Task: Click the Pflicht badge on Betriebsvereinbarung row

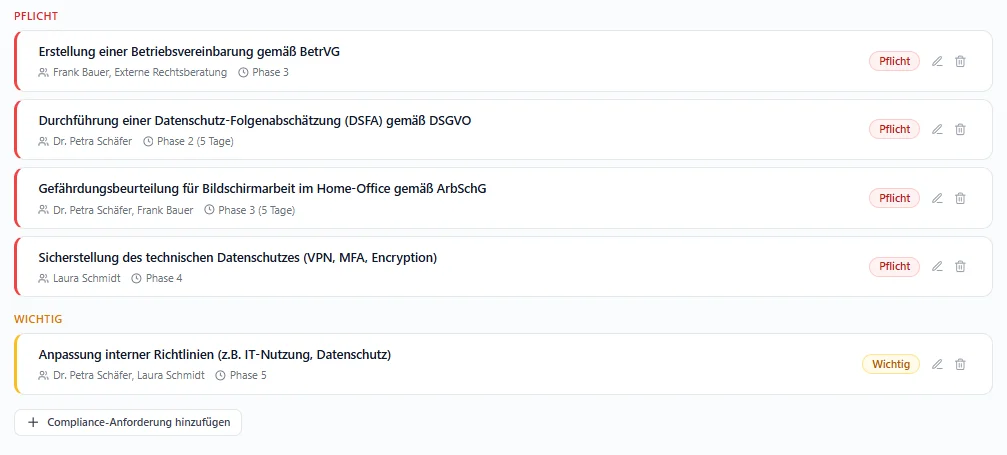Action: (x=894, y=61)
